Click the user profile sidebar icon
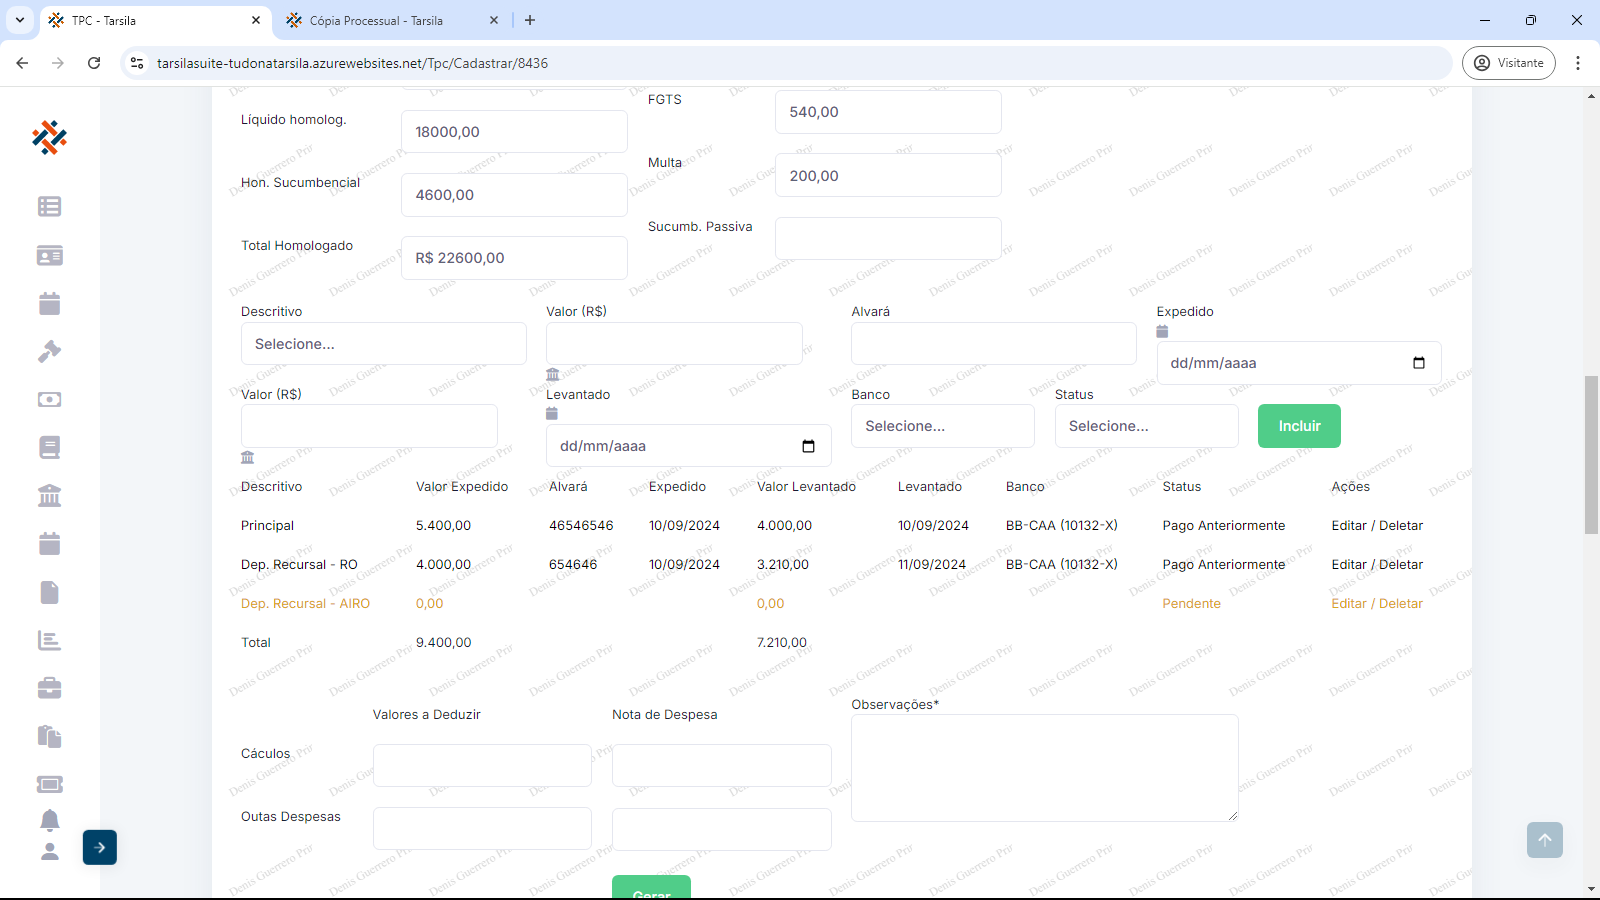1600x900 pixels. coord(49,852)
